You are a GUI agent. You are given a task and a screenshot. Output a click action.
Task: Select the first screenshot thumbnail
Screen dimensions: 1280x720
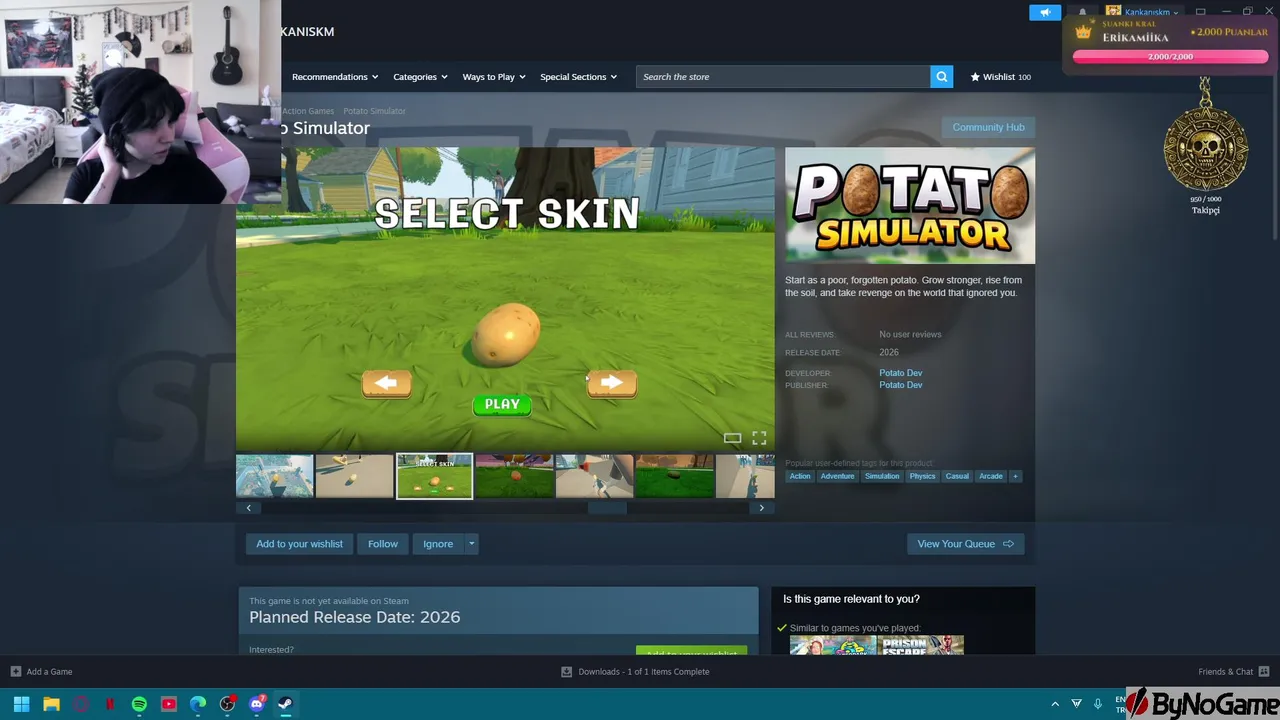pos(275,476)
